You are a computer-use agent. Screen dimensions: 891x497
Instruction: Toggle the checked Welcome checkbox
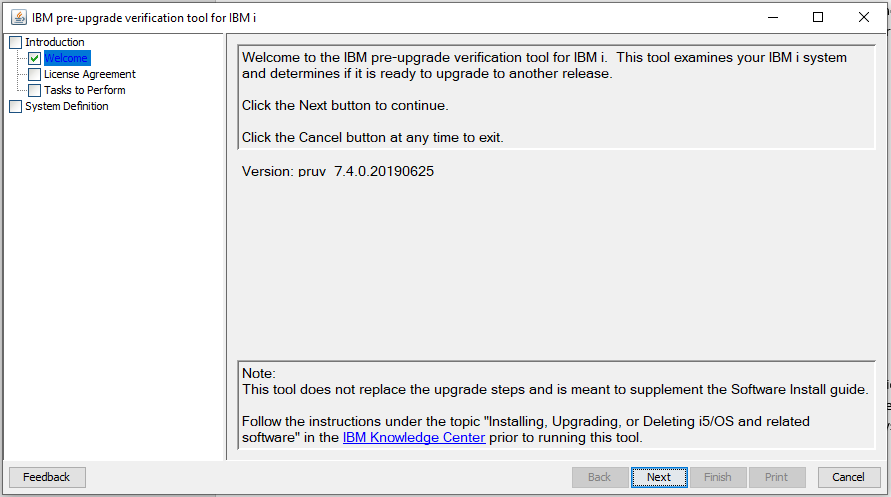pos(35,58)
